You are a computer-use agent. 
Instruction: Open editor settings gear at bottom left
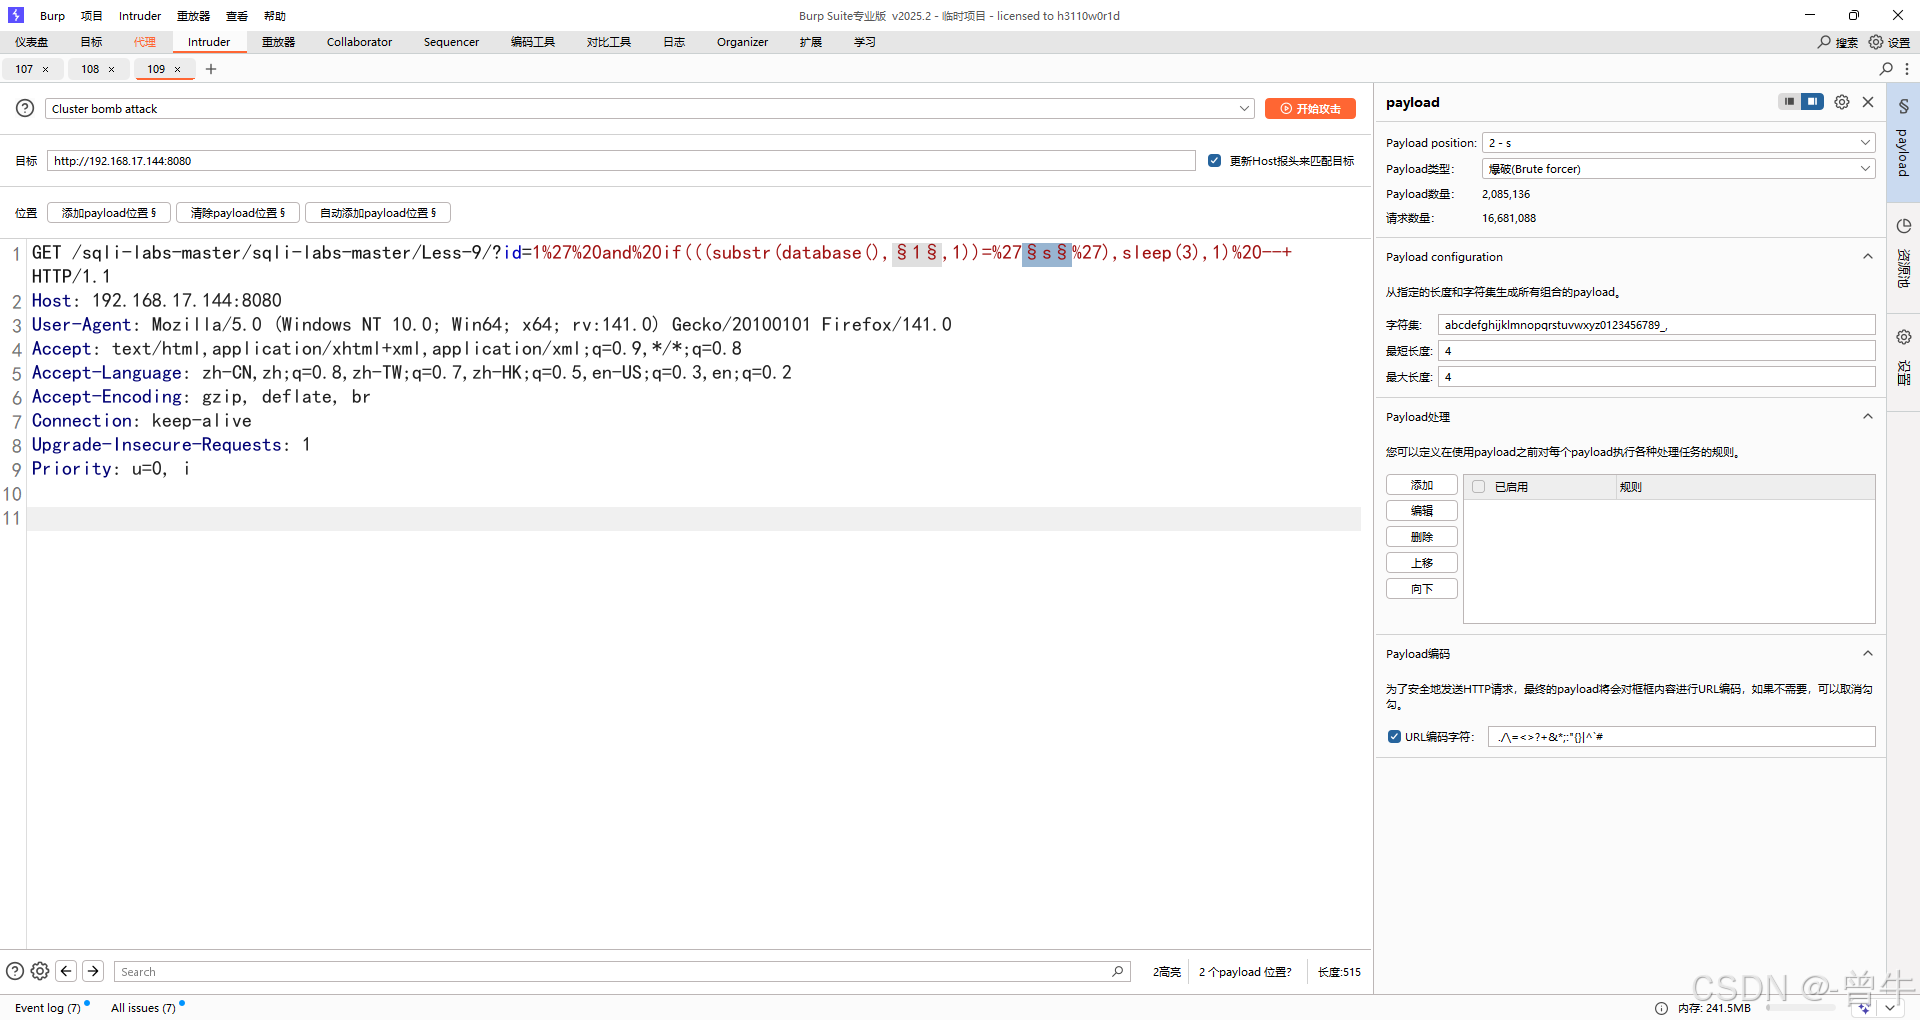(x=40, y=971)
